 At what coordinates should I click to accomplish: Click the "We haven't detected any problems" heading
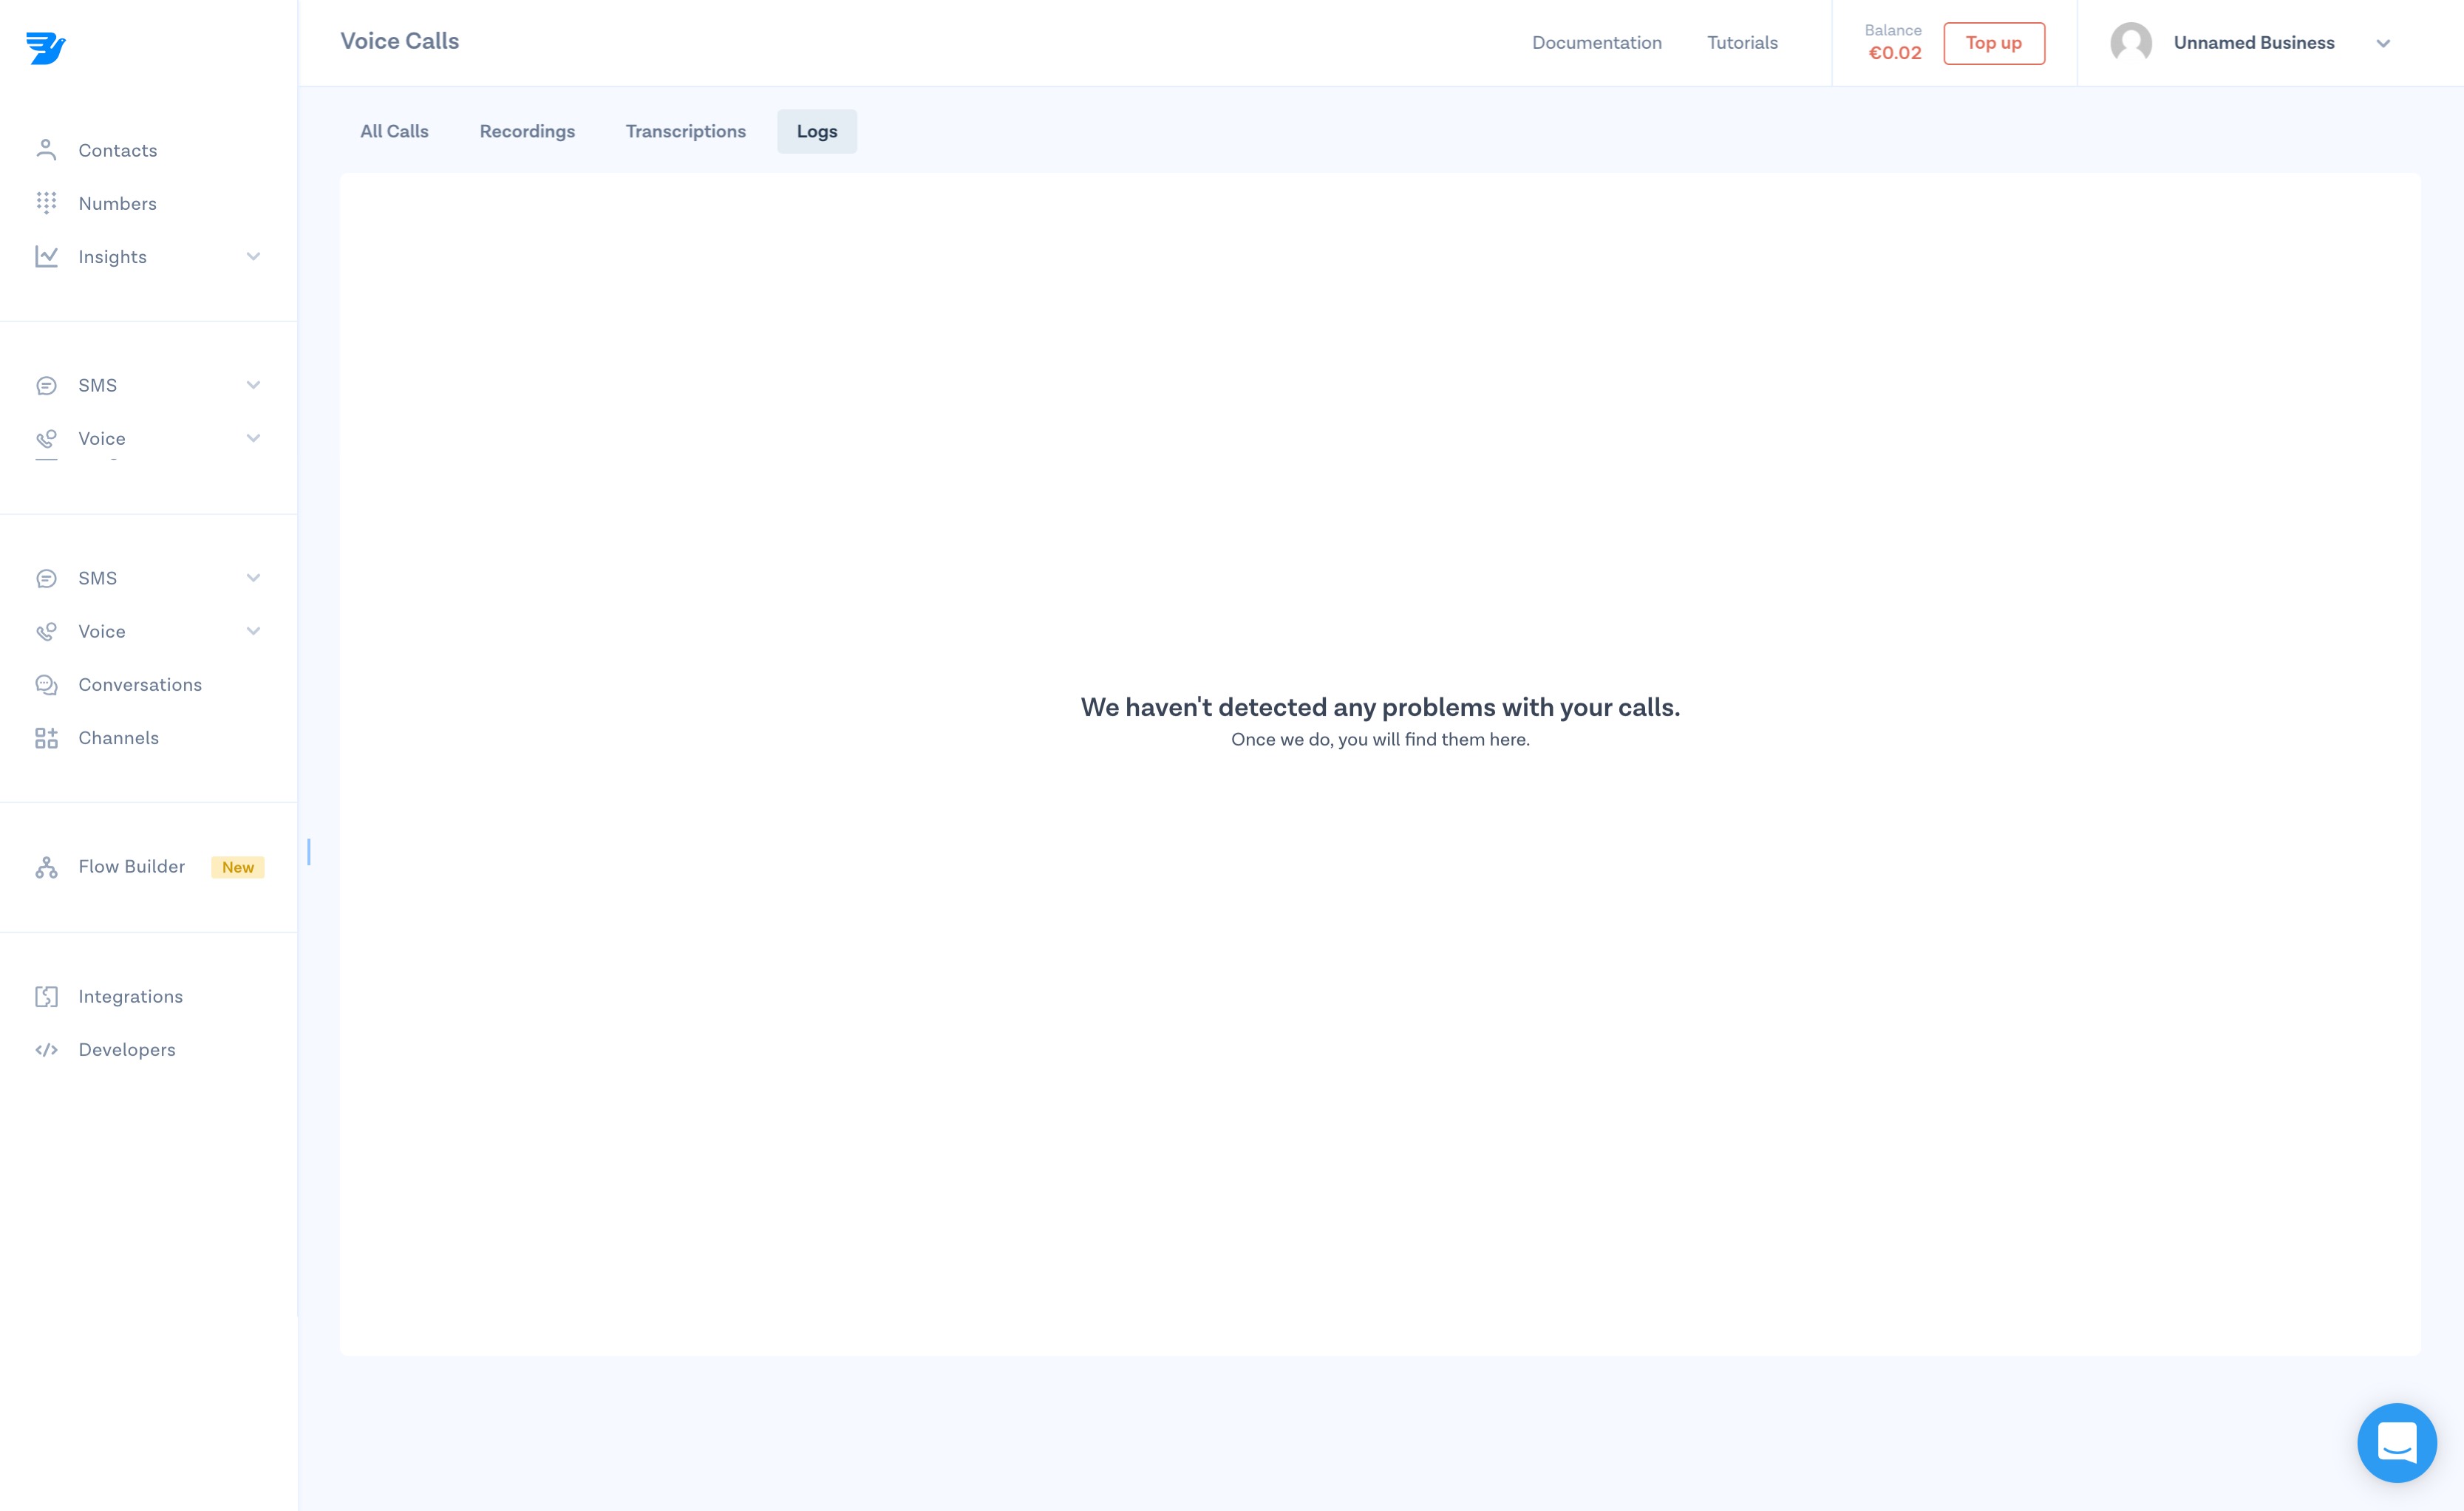(x=1380, y=707)
